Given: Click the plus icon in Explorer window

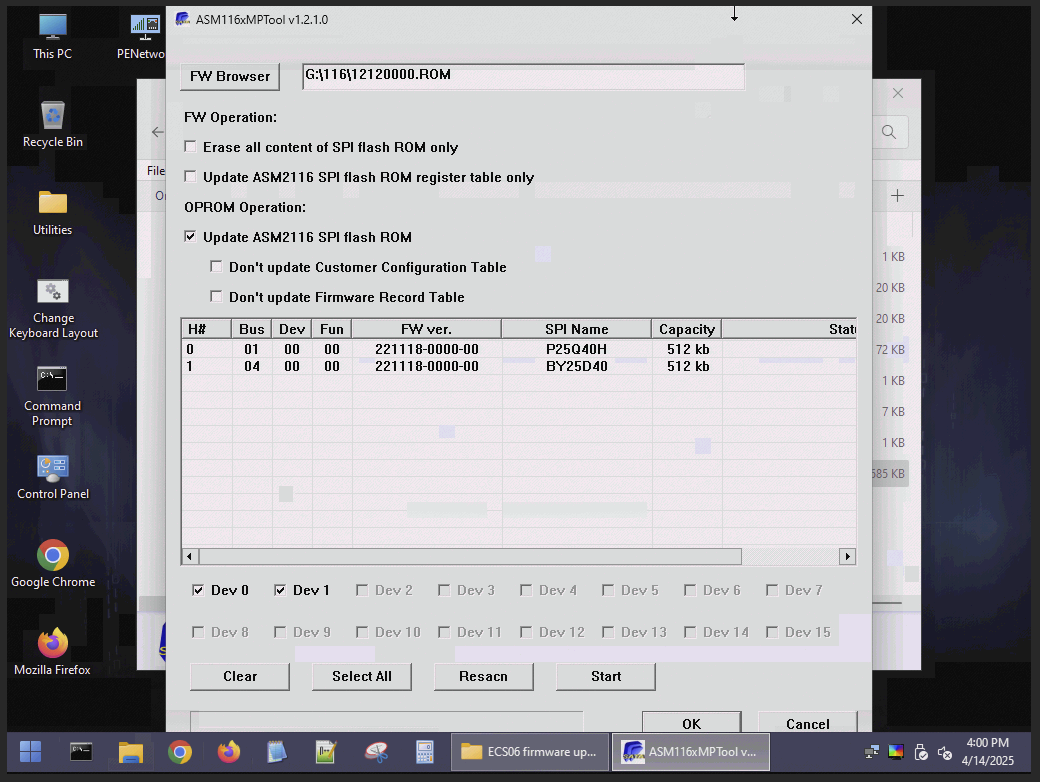Looking at the screenshot, I should pos(897,196).
